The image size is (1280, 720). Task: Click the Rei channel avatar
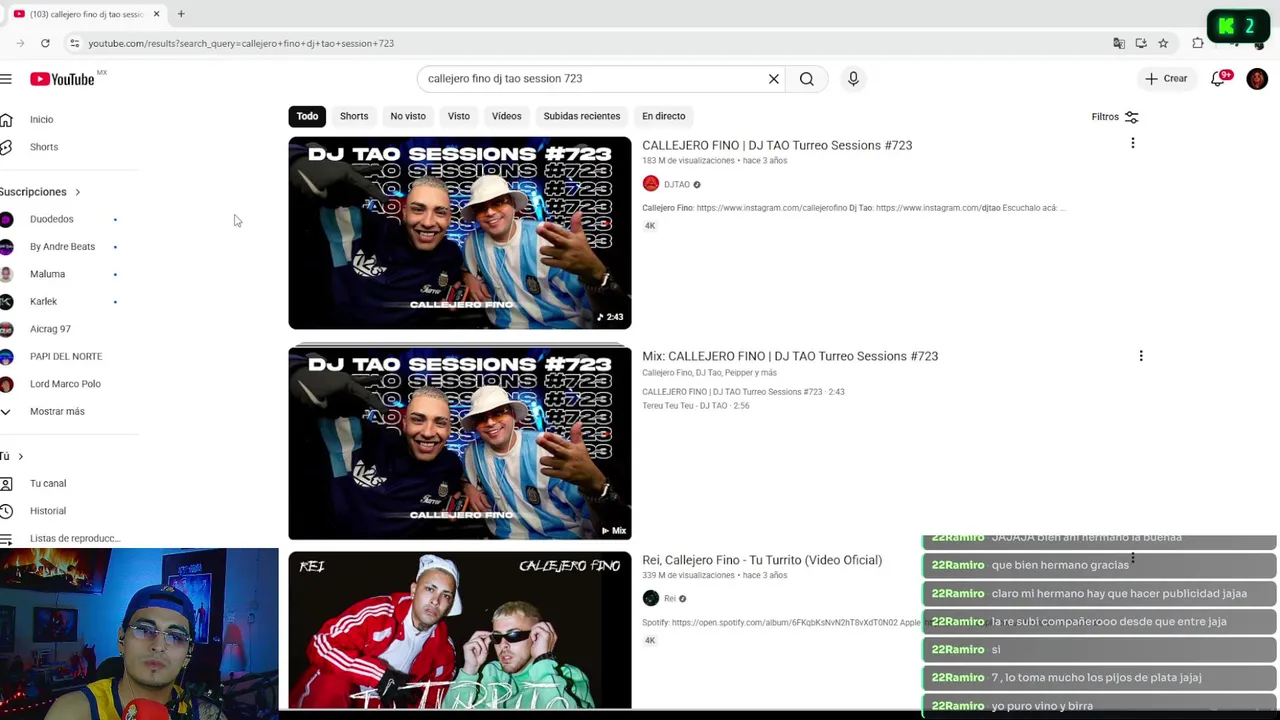point(651,598)
